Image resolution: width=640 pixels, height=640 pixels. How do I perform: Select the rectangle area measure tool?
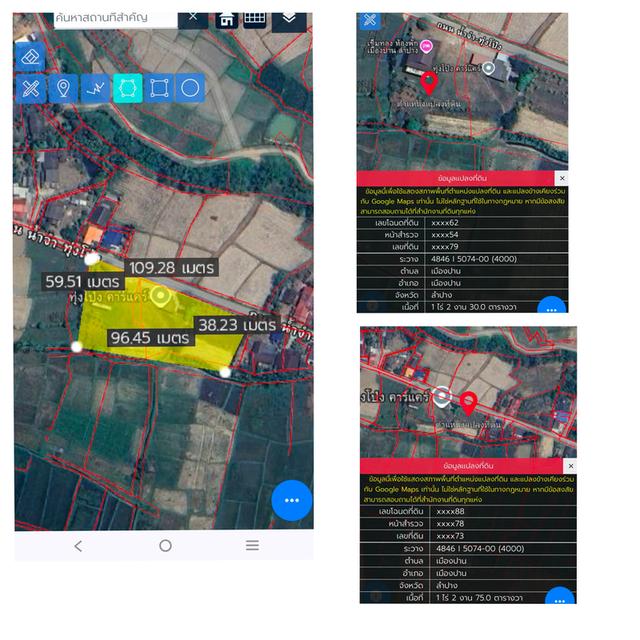159,89
